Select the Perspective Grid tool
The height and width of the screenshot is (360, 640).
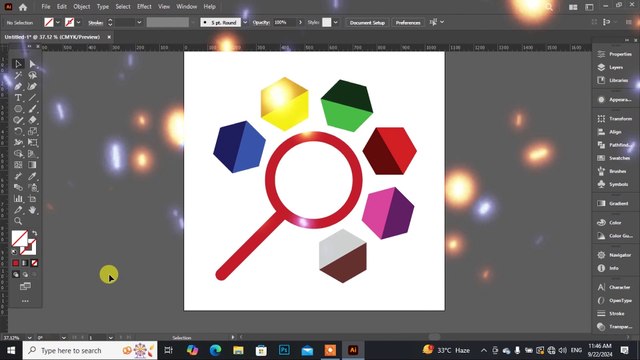[33, 154]
